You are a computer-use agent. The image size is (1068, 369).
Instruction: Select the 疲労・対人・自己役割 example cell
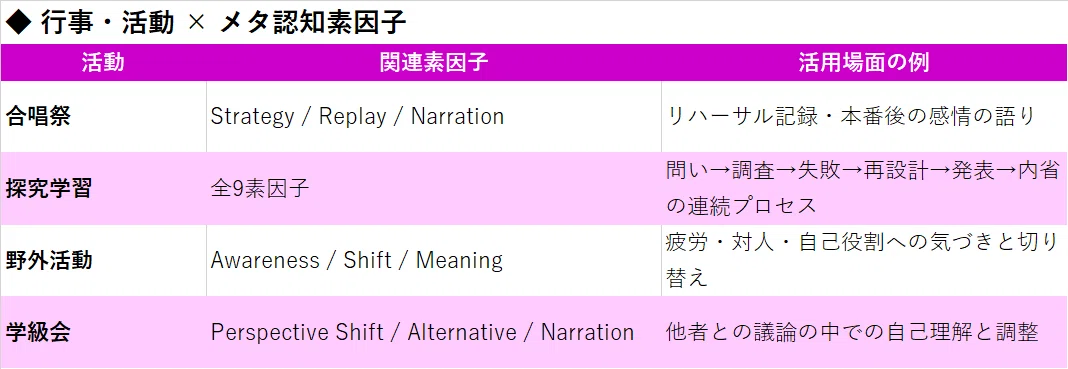tap(864, 261)
